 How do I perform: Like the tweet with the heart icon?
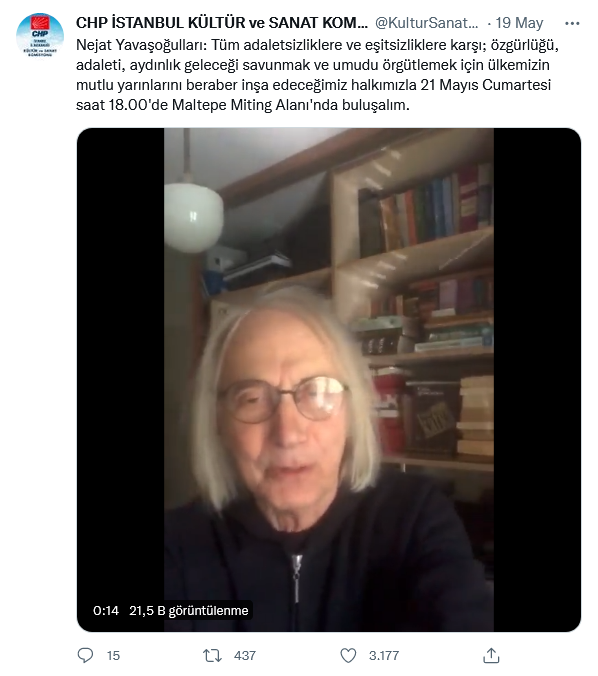click(x=348, y=656)
